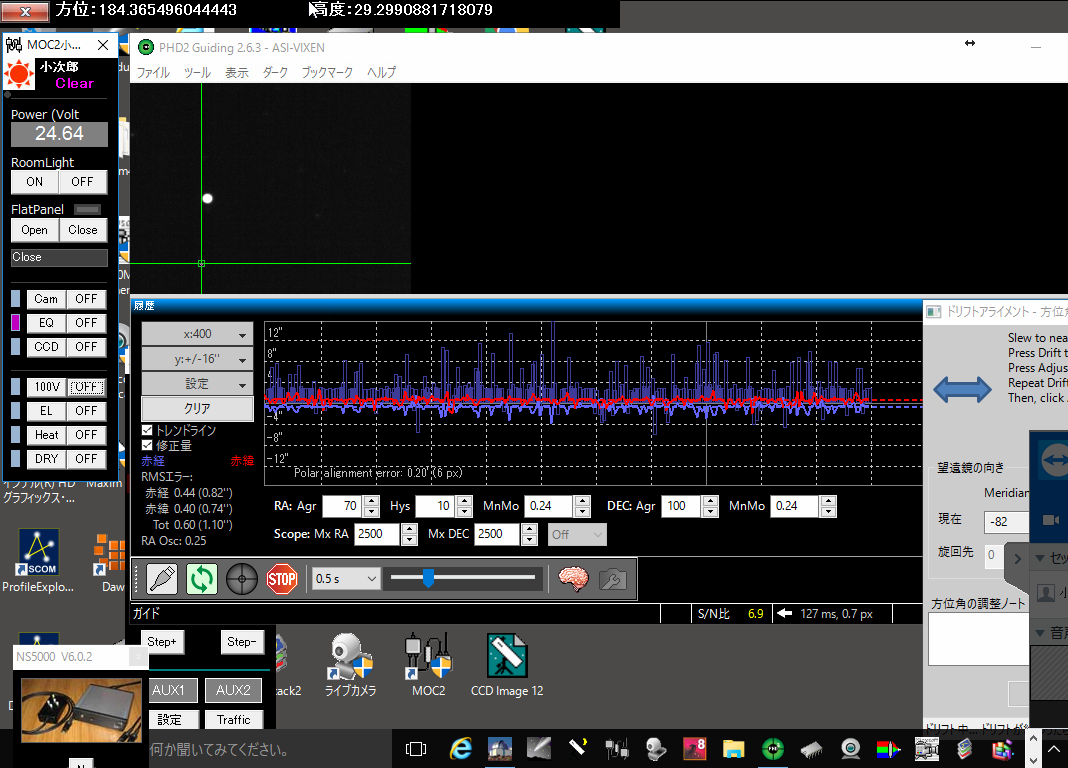Viewport: 1068px width, 768px height.
Task: Open the PHD2 connect equipment (USB plug) icon
Action: tap(162, 579)
